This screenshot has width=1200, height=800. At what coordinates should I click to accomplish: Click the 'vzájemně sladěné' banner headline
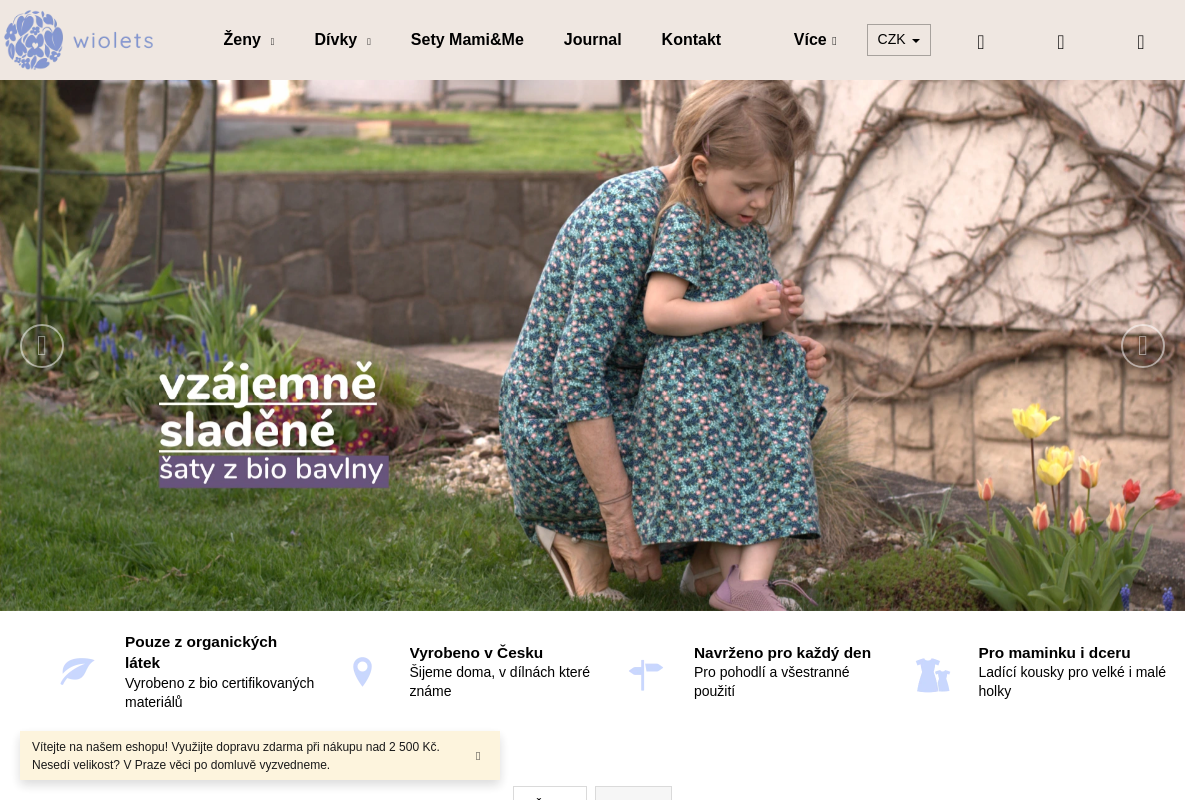[268, 407]
